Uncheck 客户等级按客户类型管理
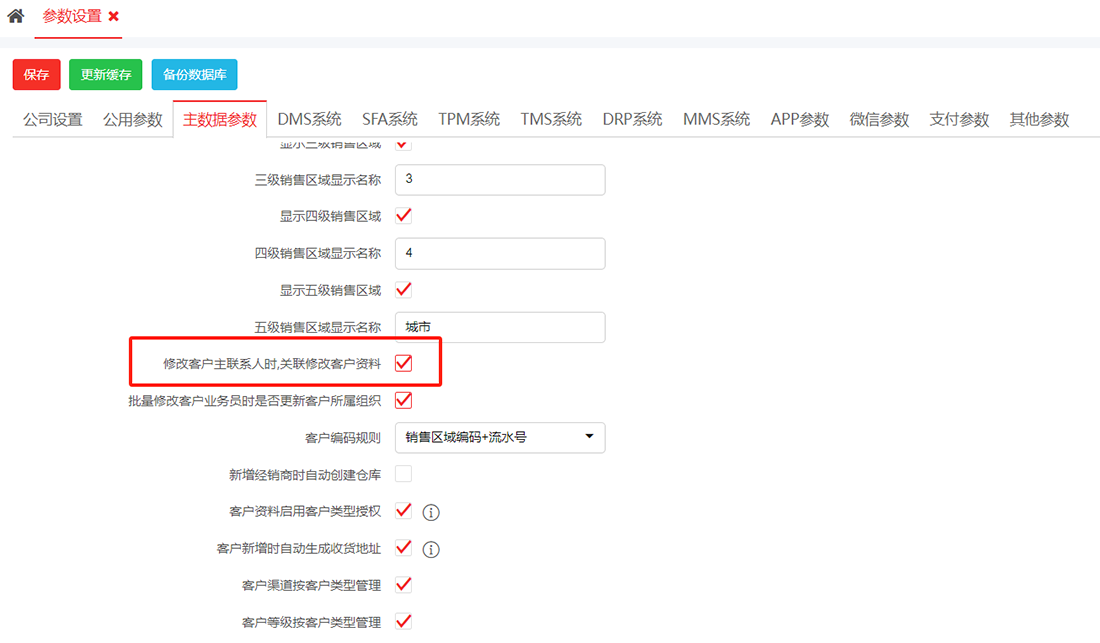 403,621
